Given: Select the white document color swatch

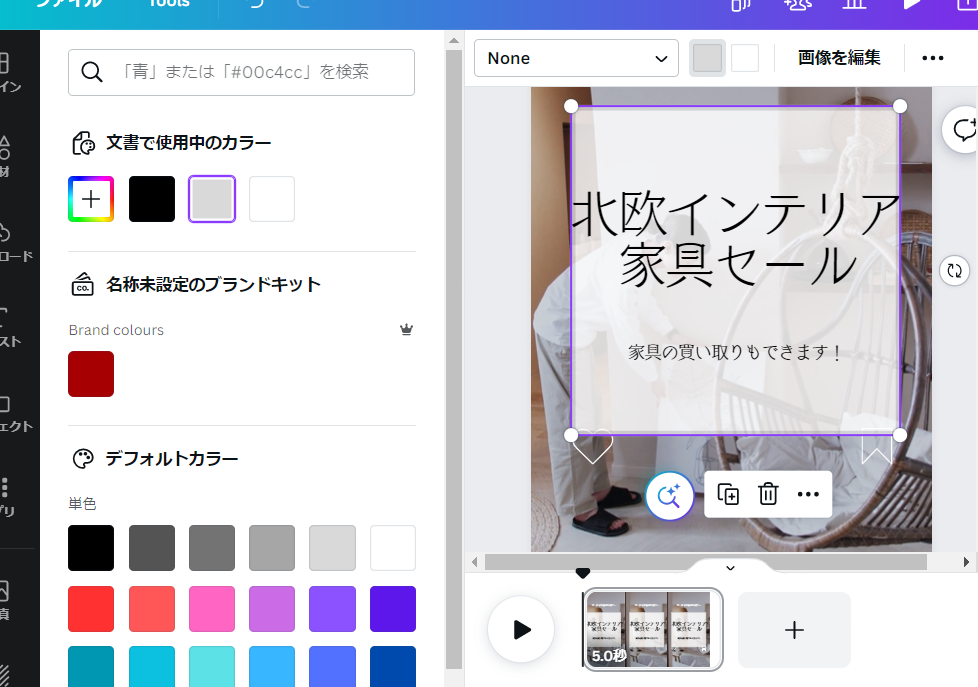Looking at the screenshot, I should (x=272, y=199).
